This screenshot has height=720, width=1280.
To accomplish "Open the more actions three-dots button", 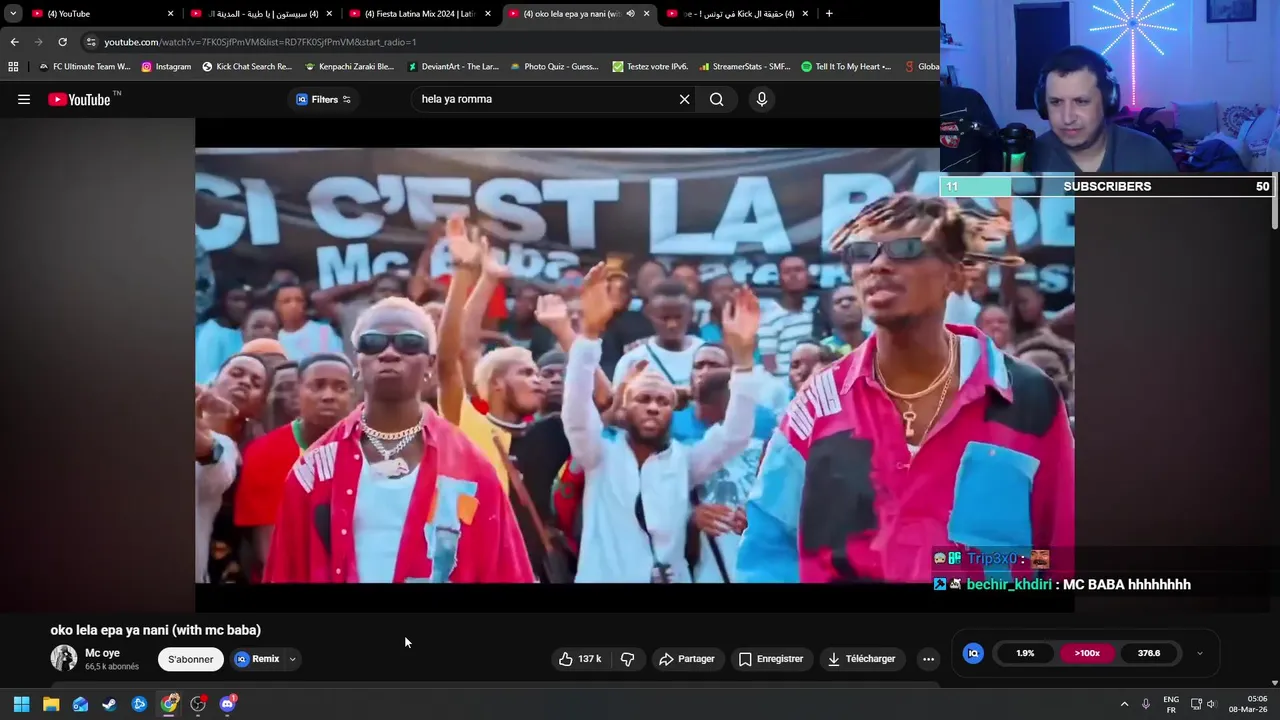I will 928,659.
